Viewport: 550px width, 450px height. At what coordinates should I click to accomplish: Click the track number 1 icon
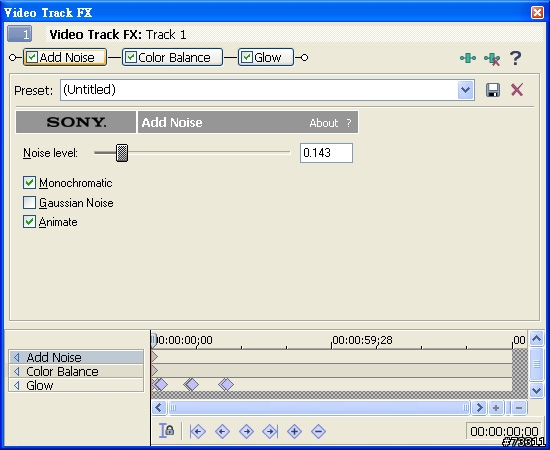tap(20, 34)
